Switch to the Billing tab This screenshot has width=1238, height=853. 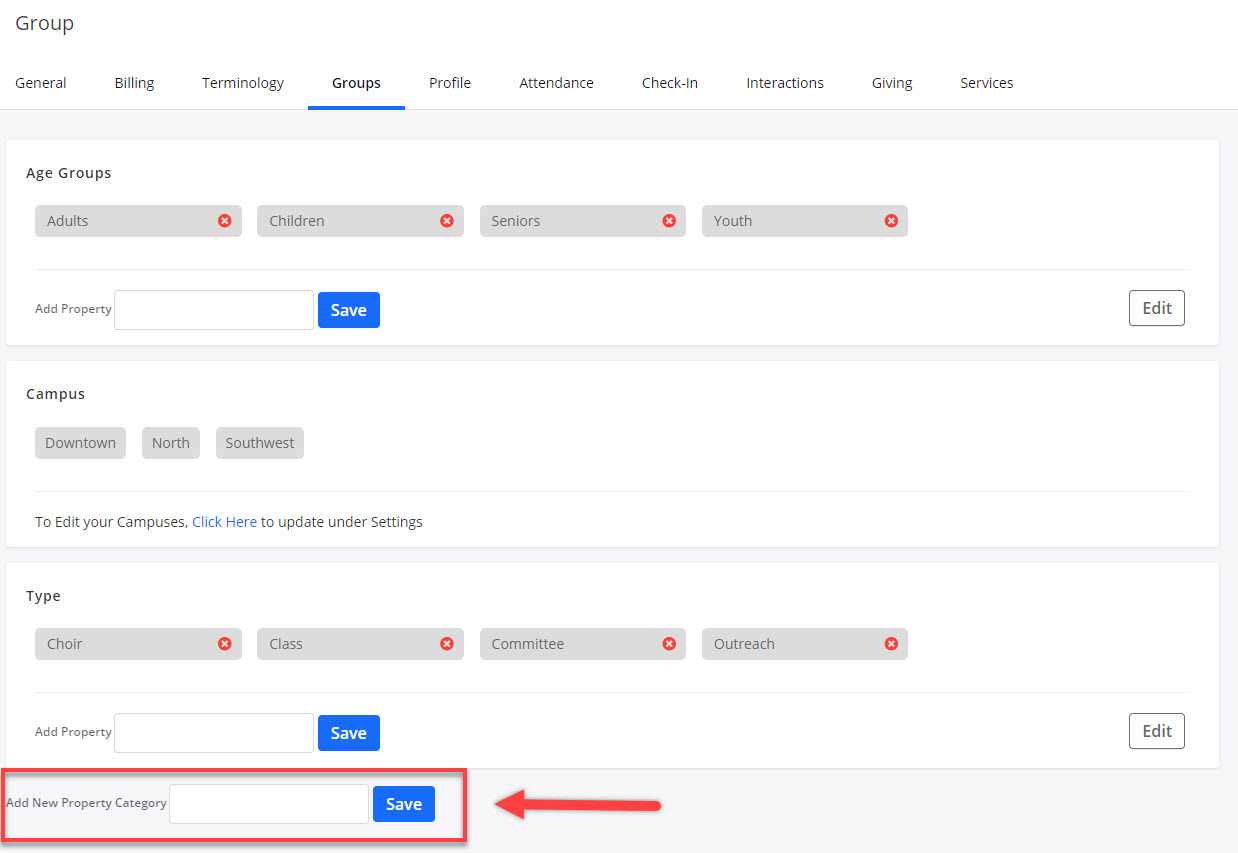(x=134, y=83)
